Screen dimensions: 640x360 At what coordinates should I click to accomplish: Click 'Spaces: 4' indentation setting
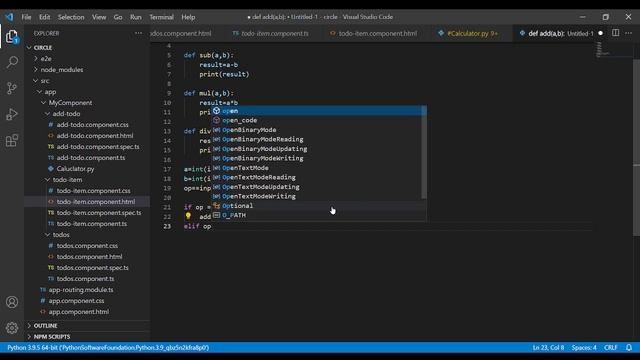pos(584,348)
